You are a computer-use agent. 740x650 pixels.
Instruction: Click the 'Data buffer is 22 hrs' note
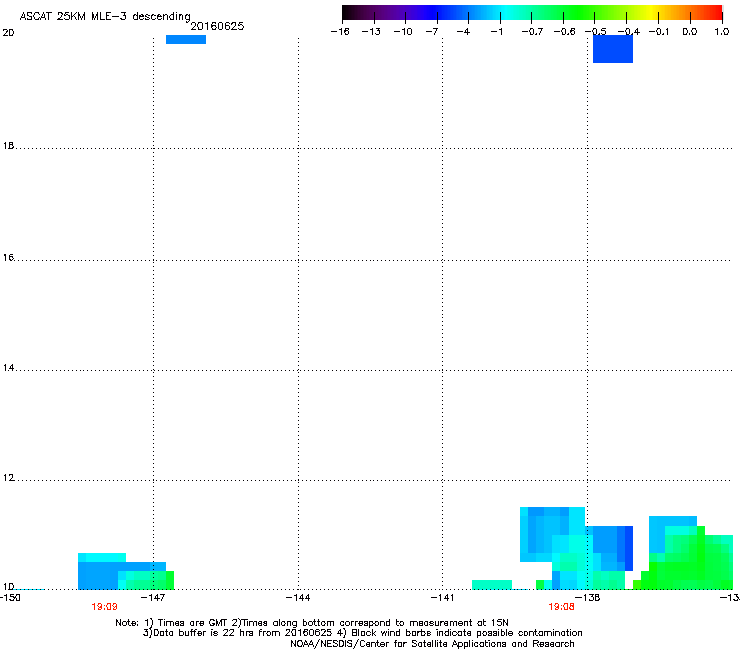pos(362,633)
